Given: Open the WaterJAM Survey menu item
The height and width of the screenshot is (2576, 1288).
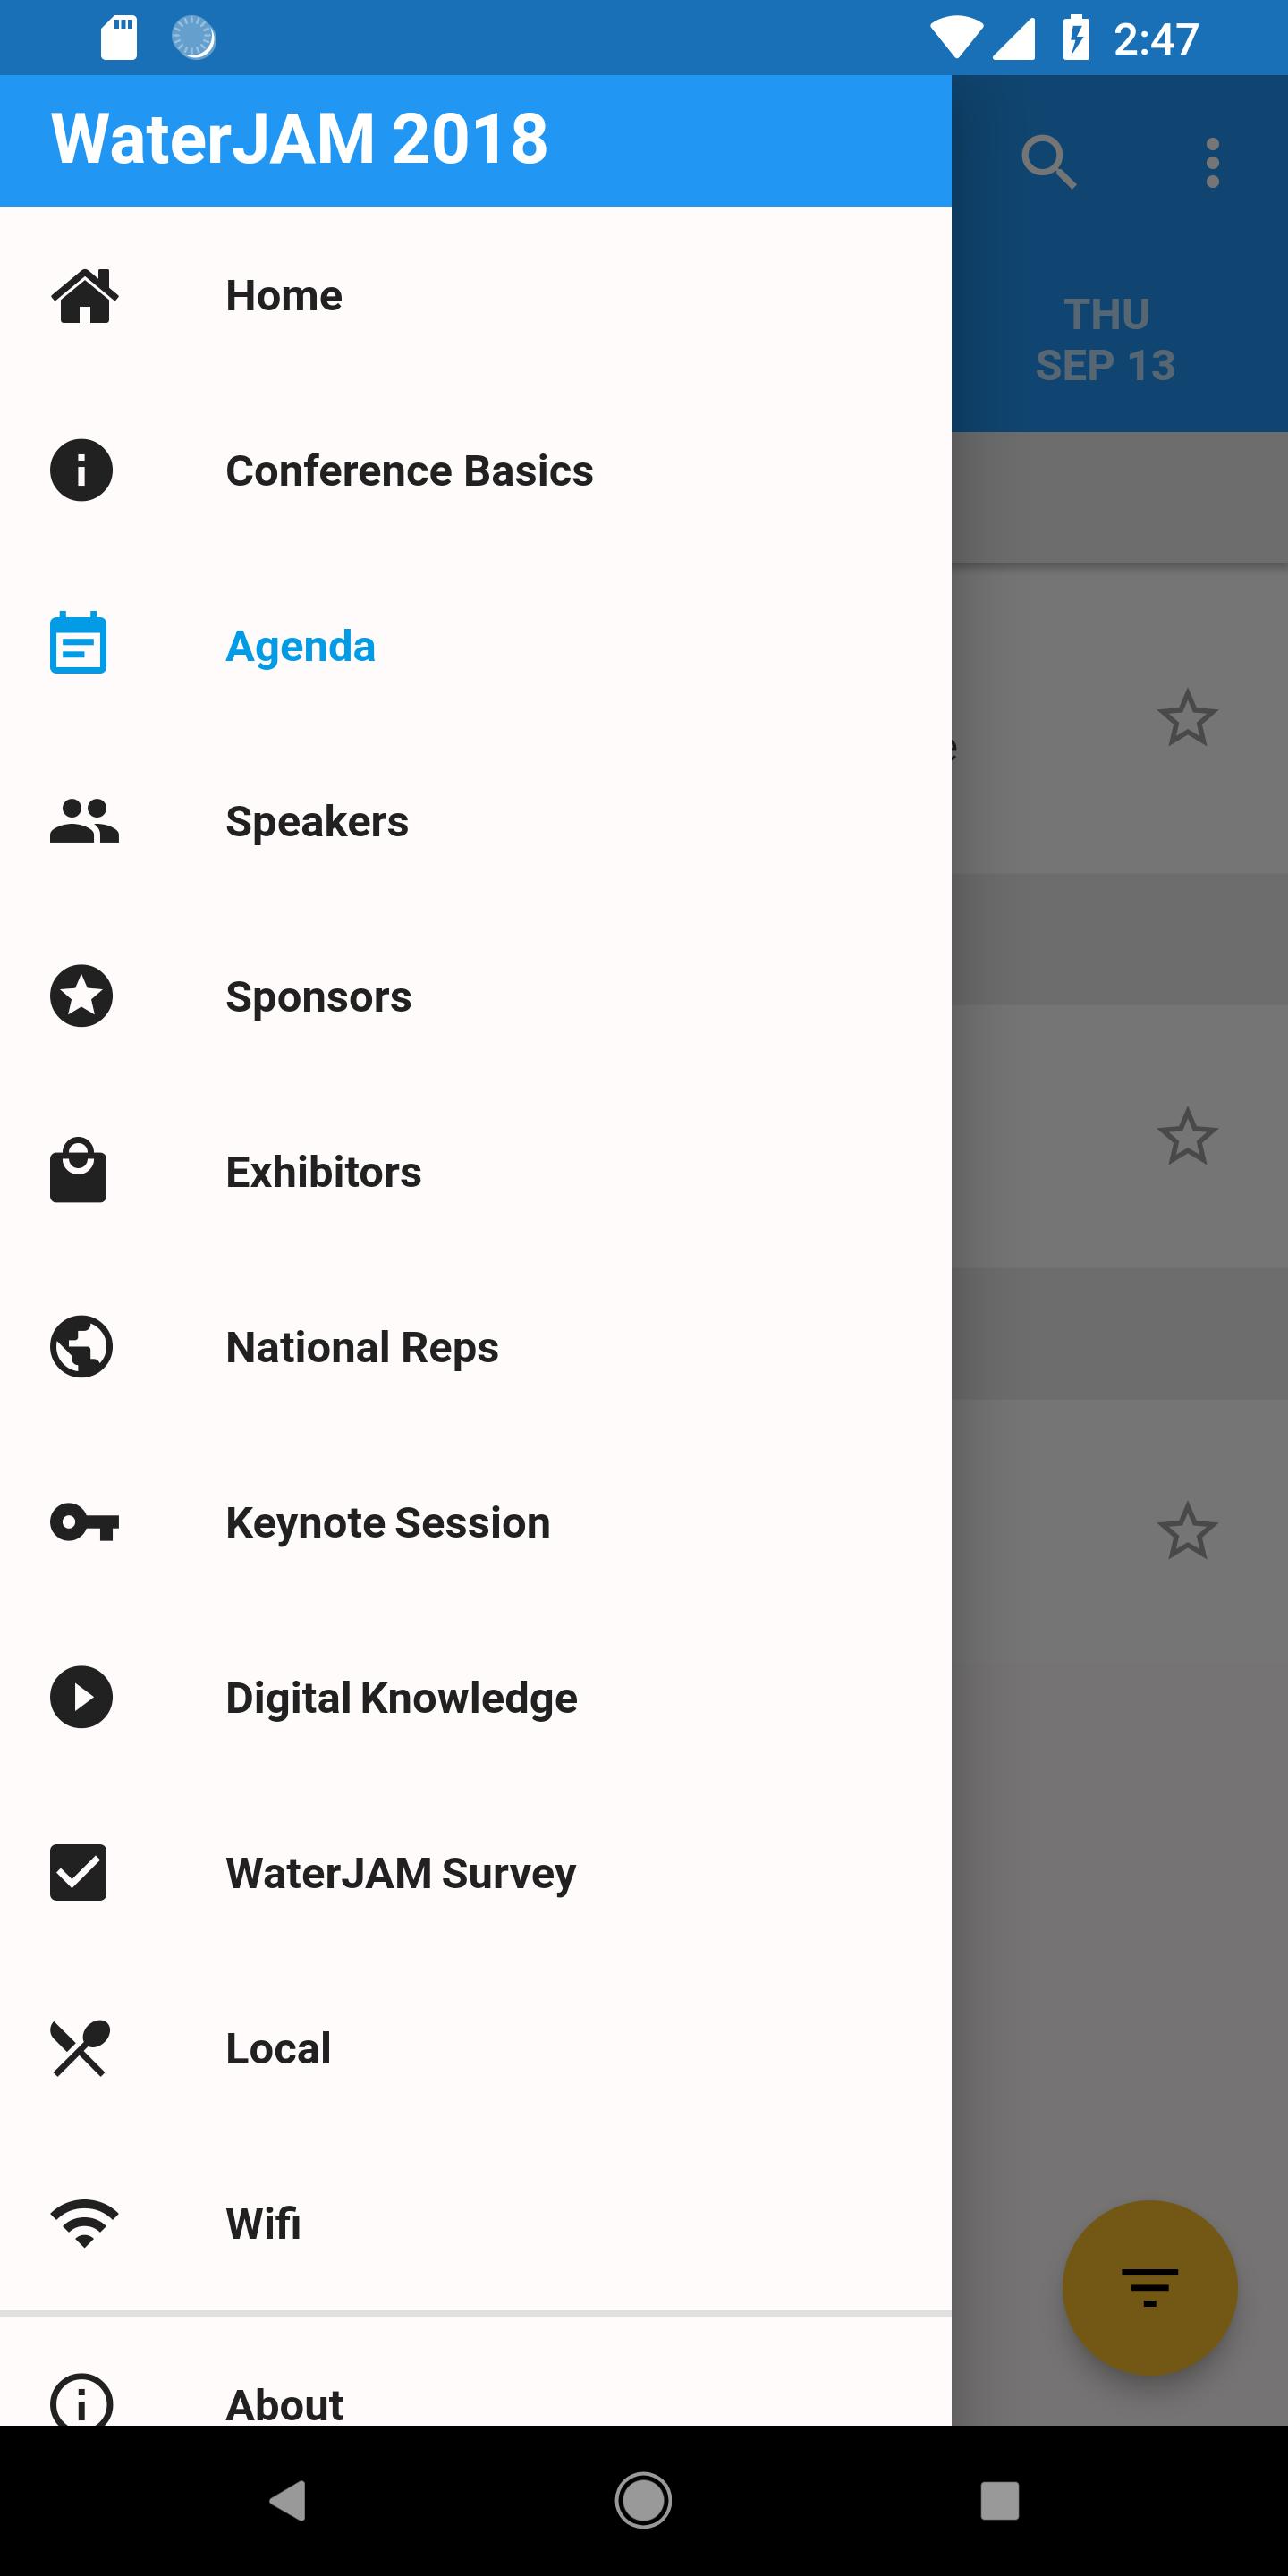Looking at the screenshot, I should click(400, 1873).
